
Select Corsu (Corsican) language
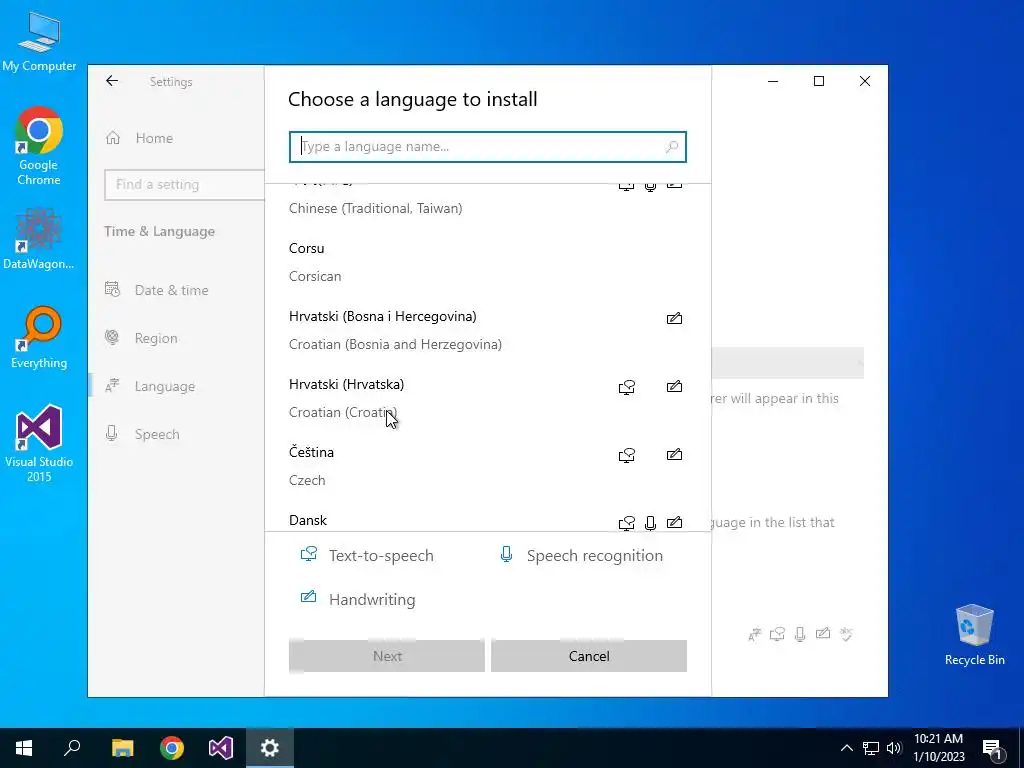point(487,262)
